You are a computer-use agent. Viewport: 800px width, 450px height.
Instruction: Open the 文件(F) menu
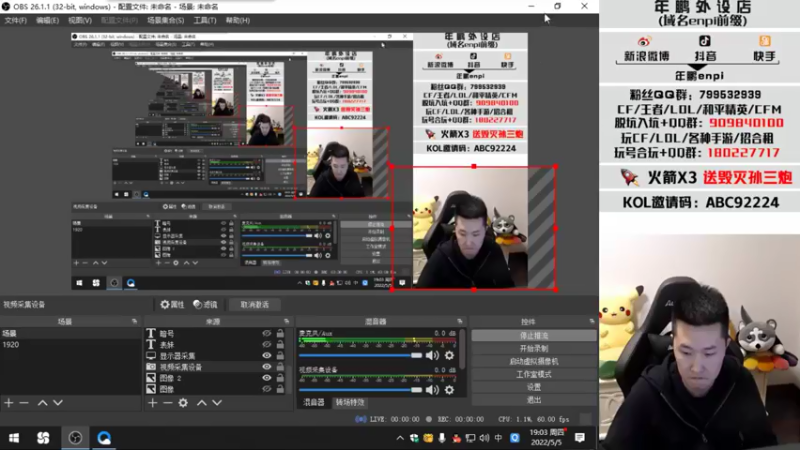click(x=15, y=20)
